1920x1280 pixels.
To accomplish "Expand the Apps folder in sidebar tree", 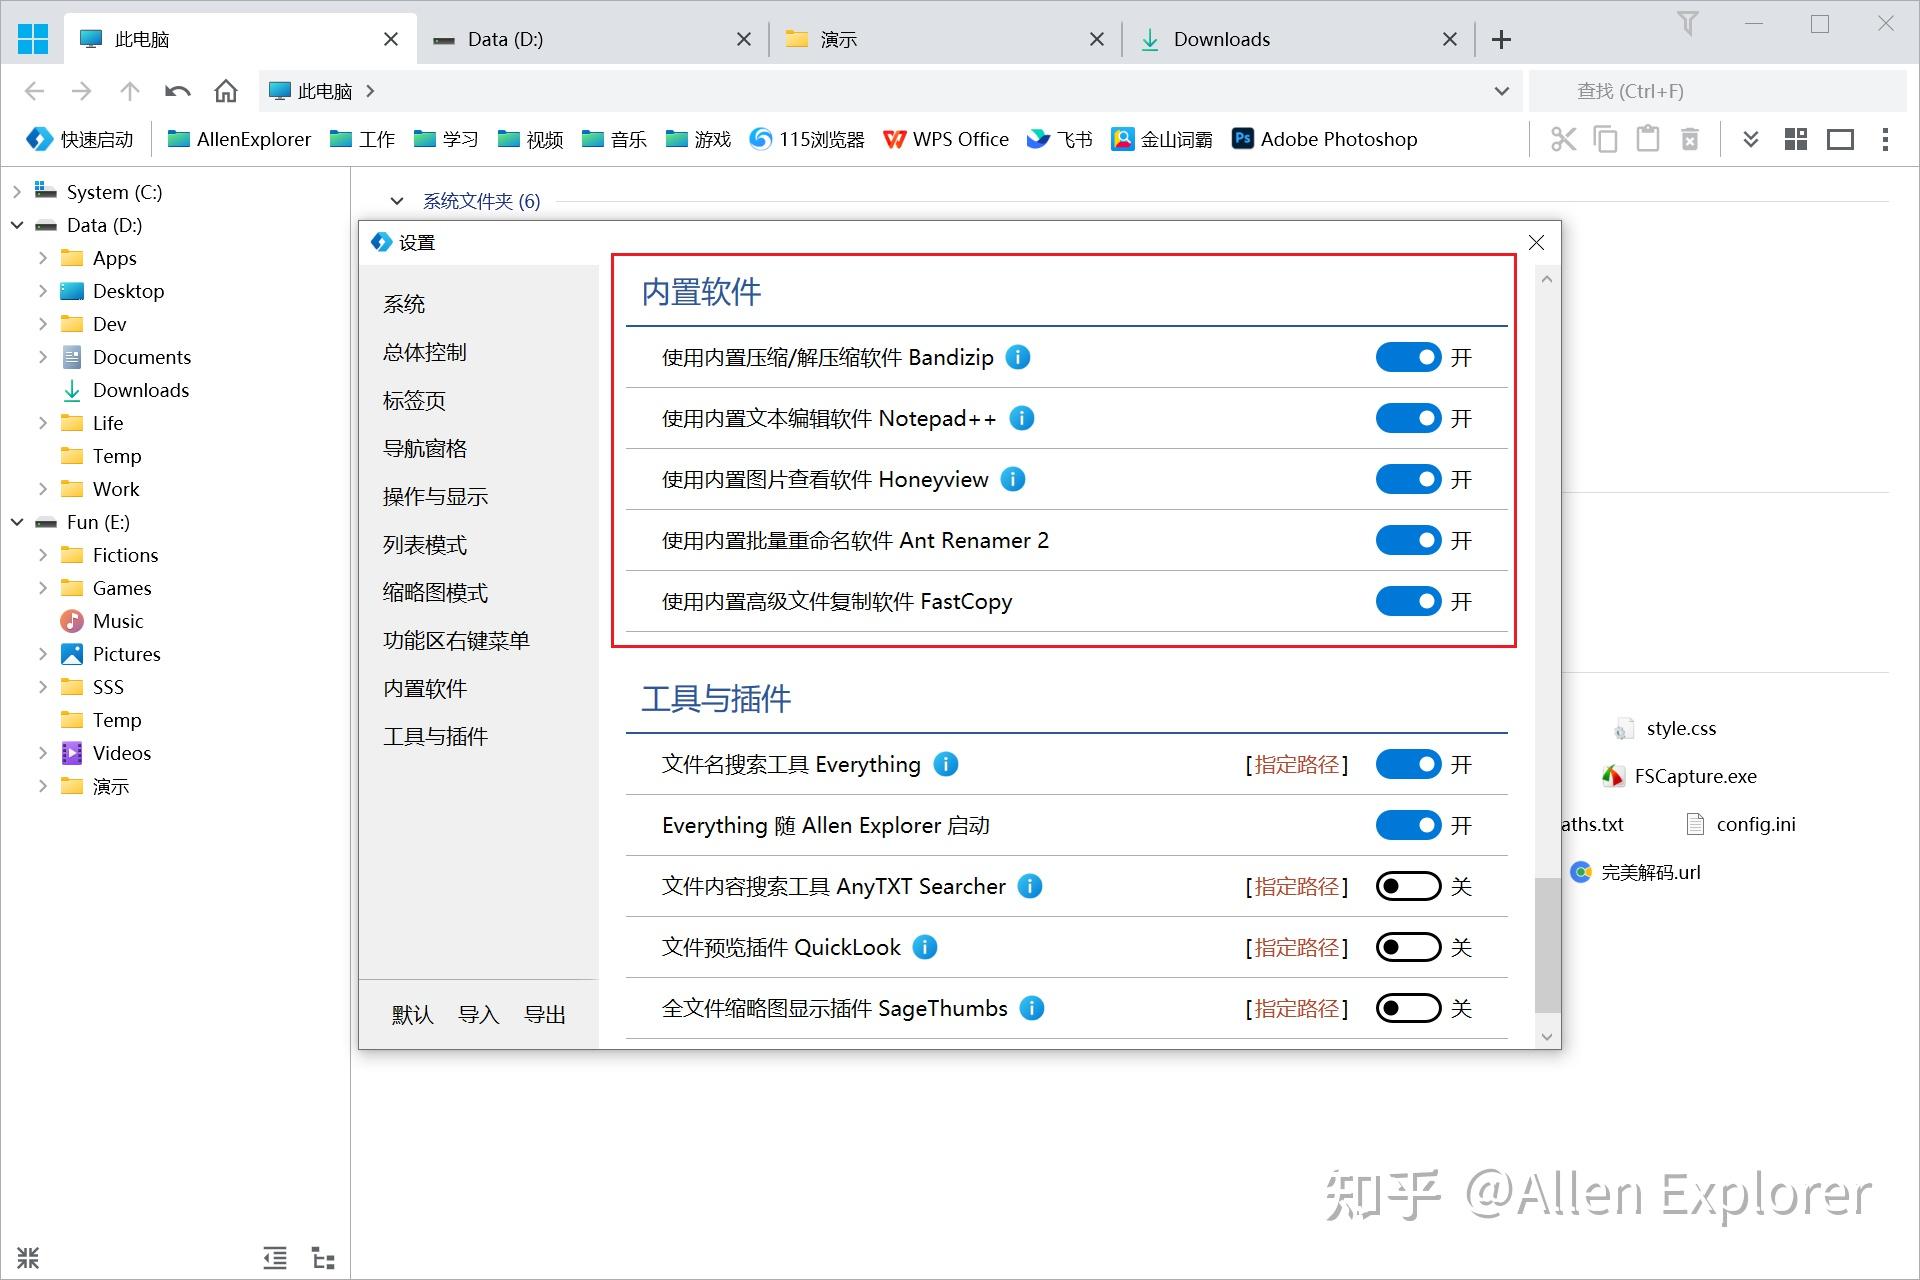I will [x=42, y=258].
